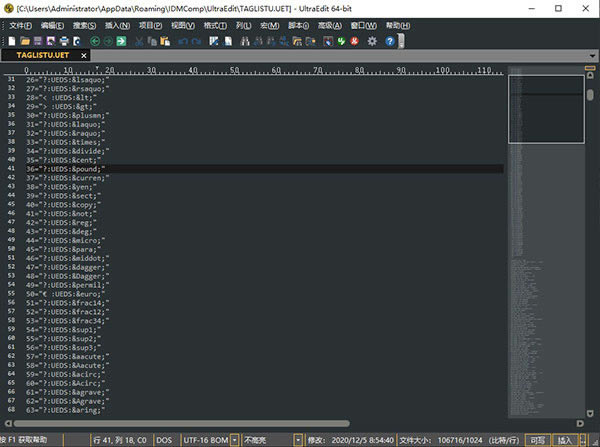Screen dimensions: 600x447
Task: Toggle the 可写 writable status indicator
Action: click(537, 439)
